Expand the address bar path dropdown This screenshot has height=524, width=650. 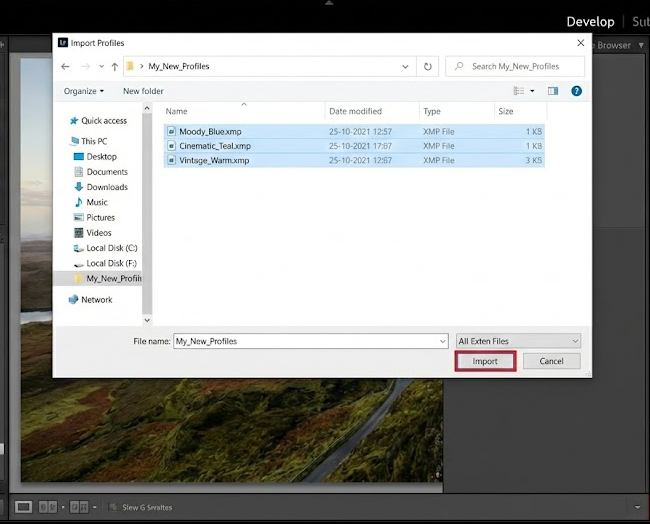click(405, 67)
